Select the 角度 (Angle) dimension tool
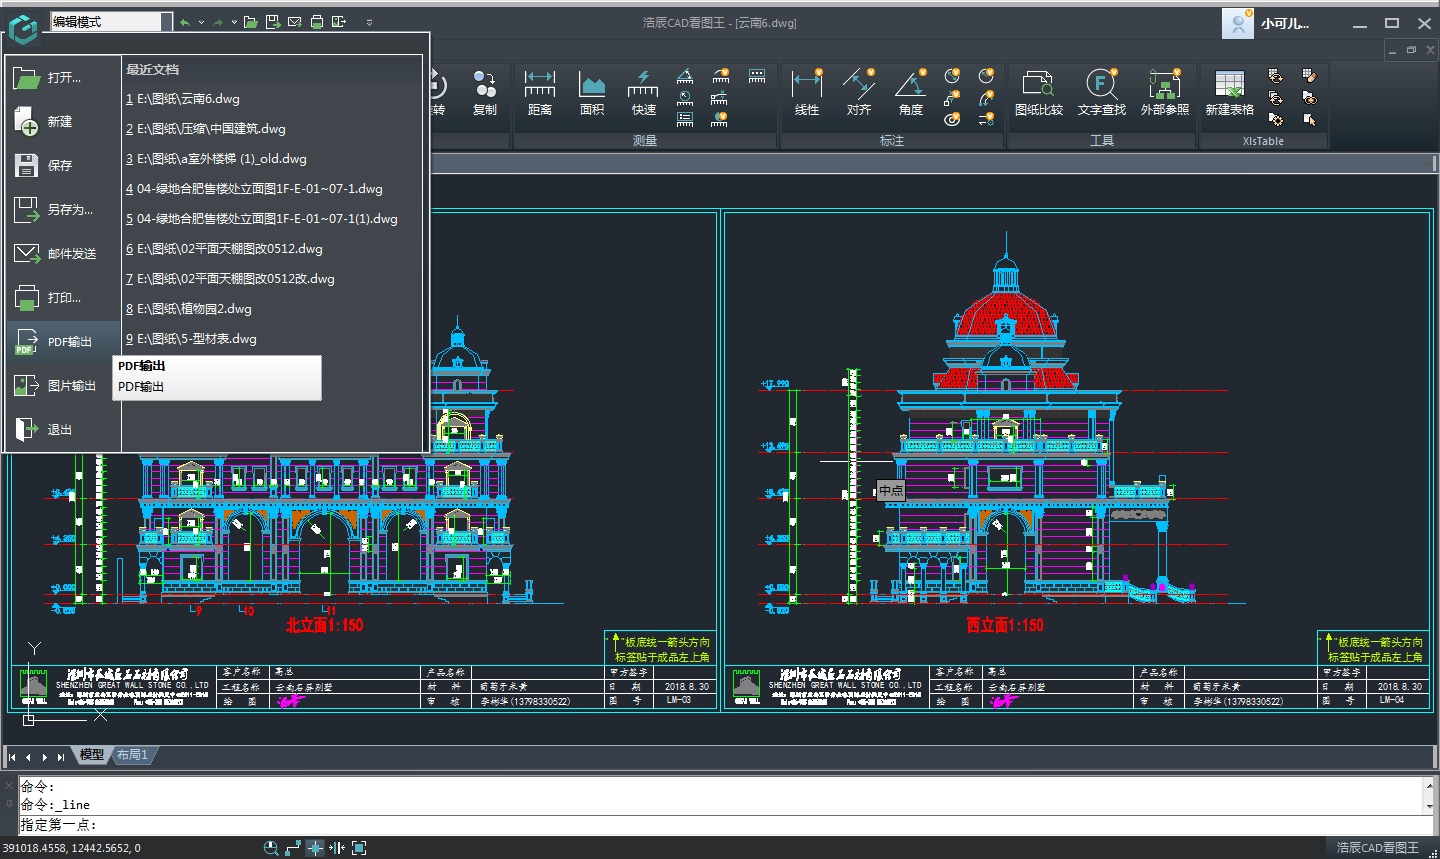This screenshot has width=1440, height=859. click(911, 93)
